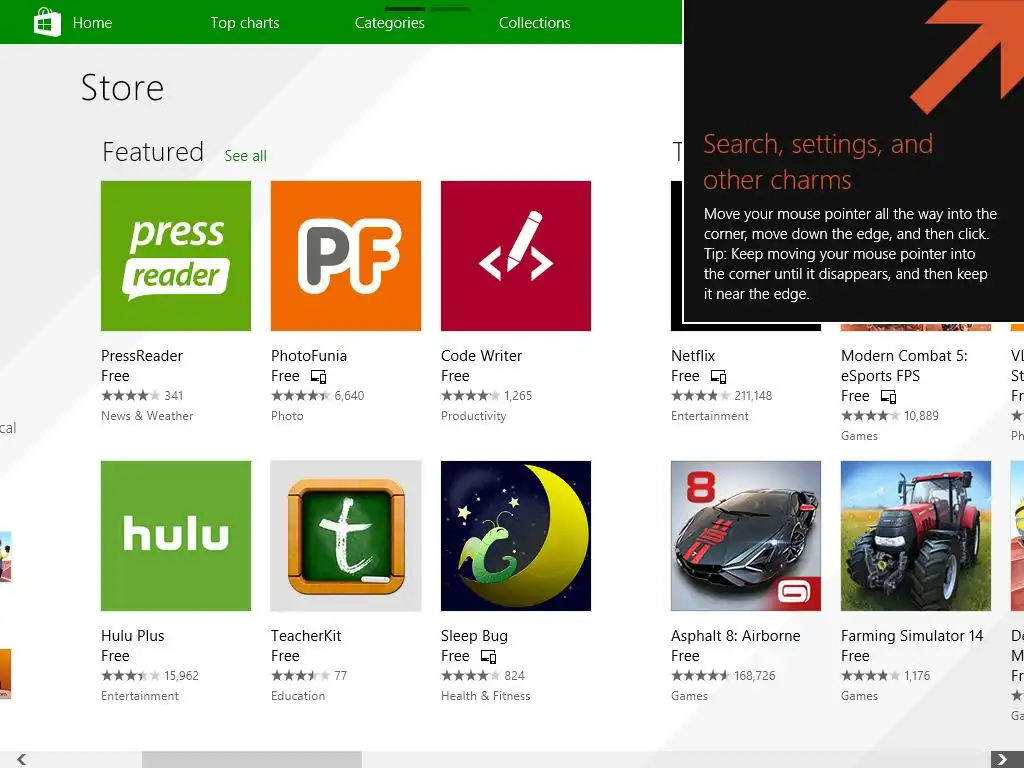1024x768 pixels.
Task: Click the Windows Store bag logo
Action: 47,22
